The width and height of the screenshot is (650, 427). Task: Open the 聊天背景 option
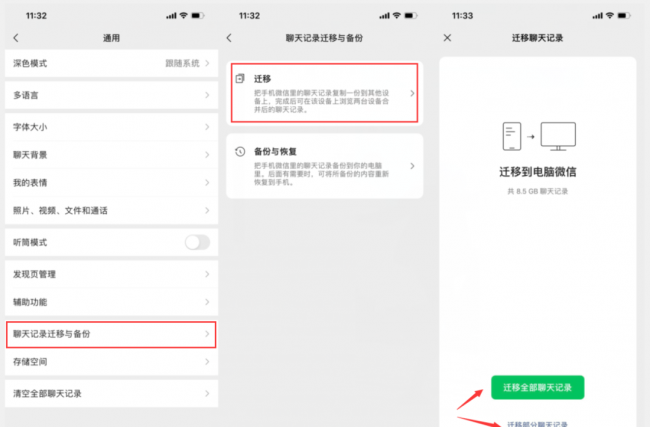(111, 155)
